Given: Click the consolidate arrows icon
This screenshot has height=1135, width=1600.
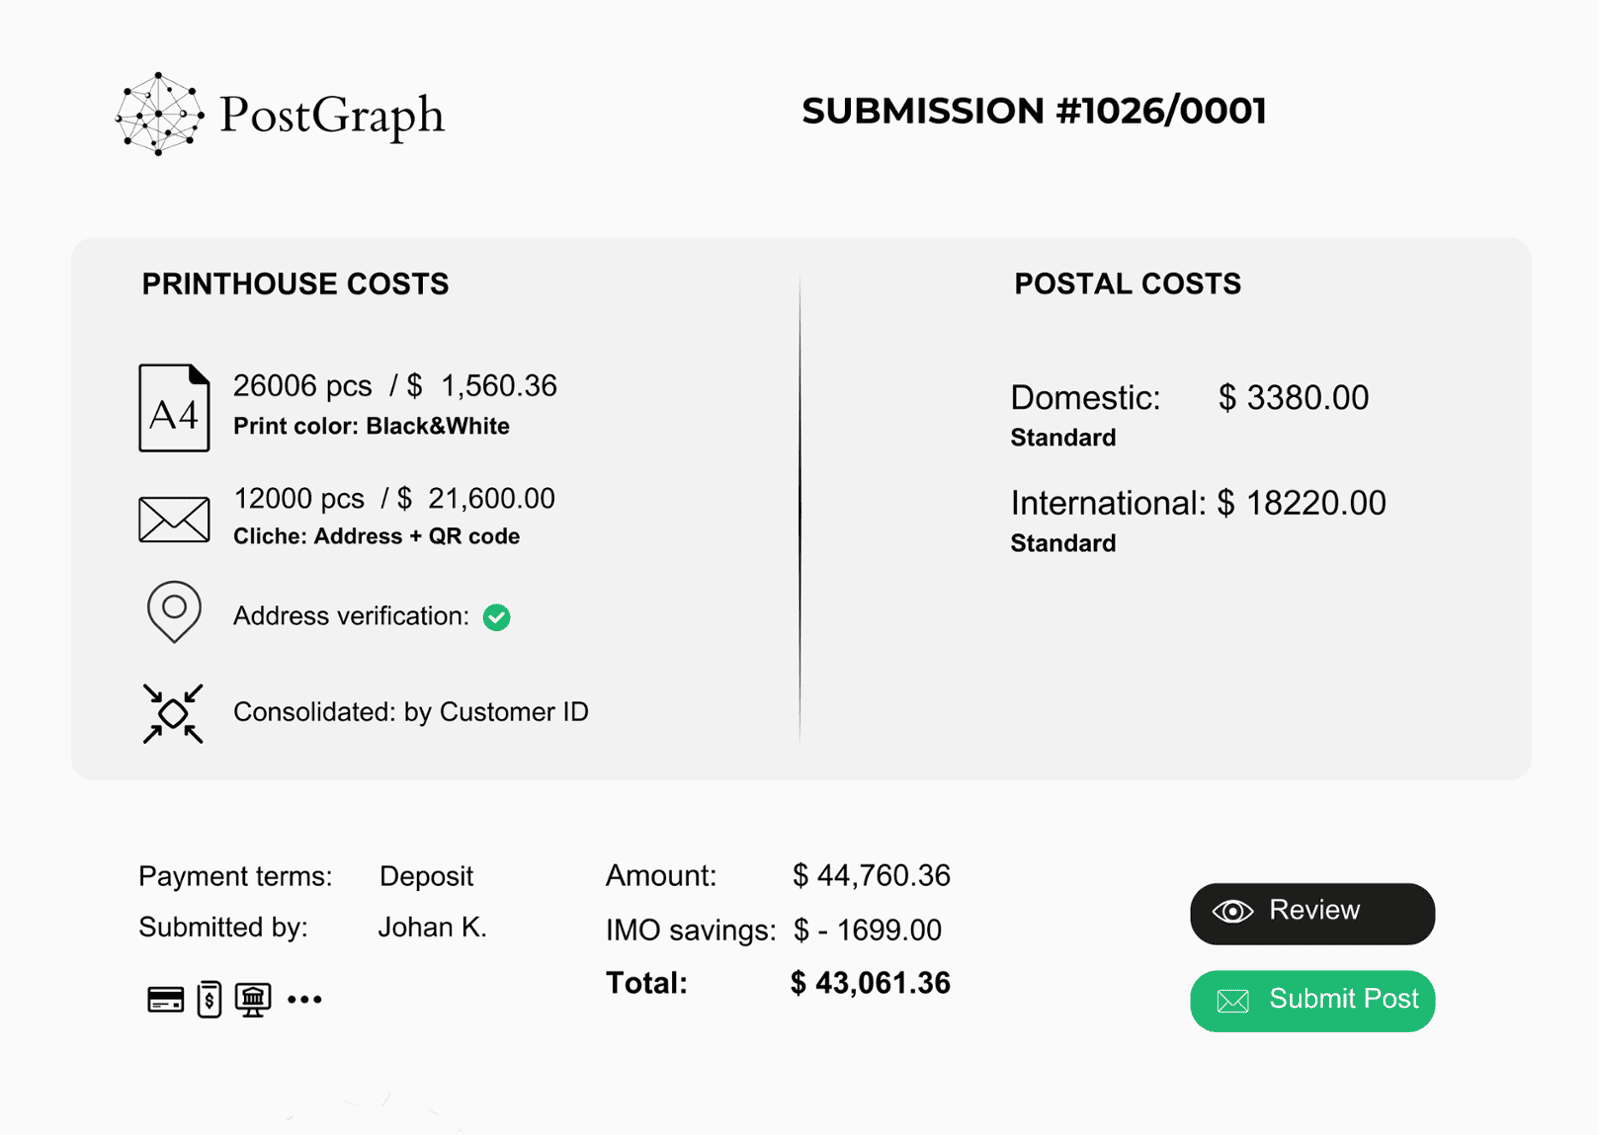Looking at the screenshot, I should (x=173, y=714).
